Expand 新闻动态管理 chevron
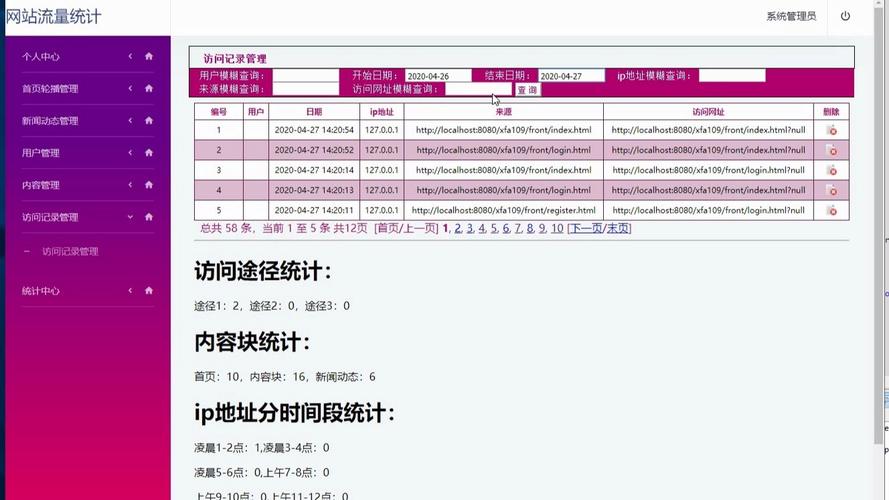889x500 pixels. click(130, 120)
